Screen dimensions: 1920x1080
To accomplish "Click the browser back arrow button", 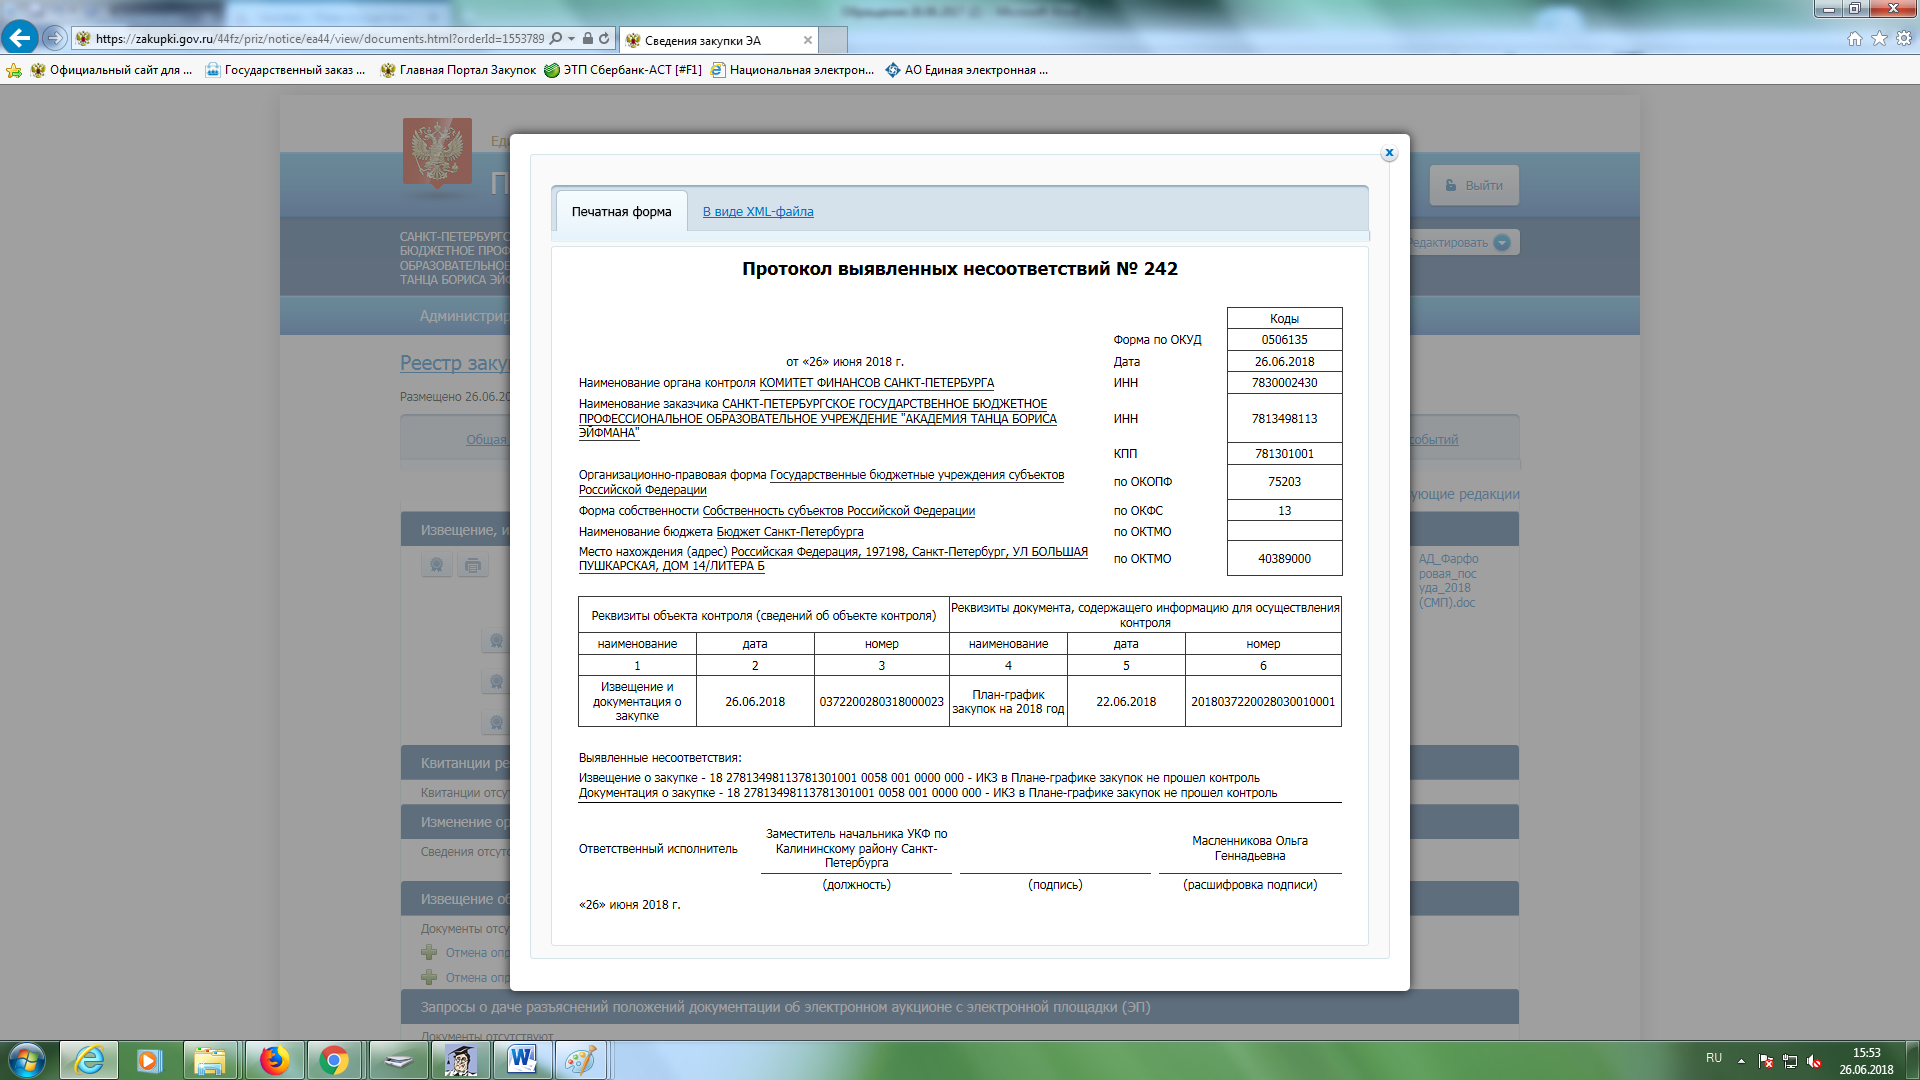I will (20, 39).
